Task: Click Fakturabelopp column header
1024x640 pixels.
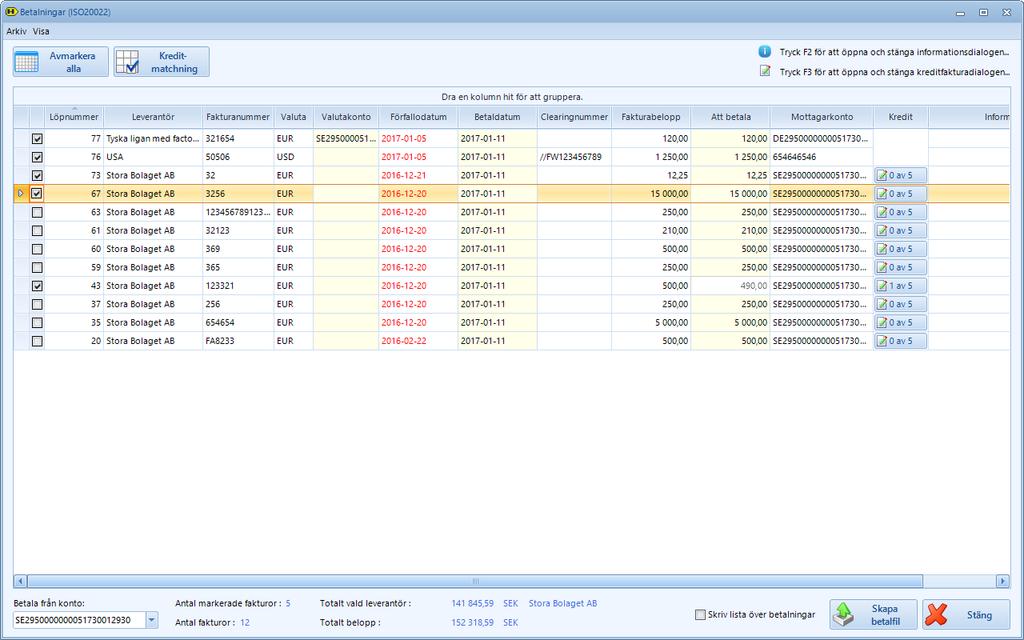Action: coord(650,117)
